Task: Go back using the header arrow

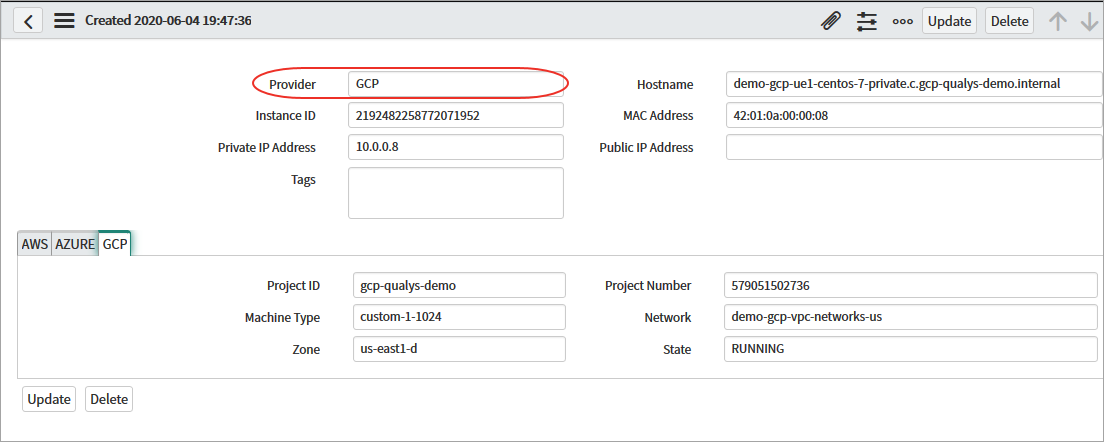Action: (x=28, y=21)
